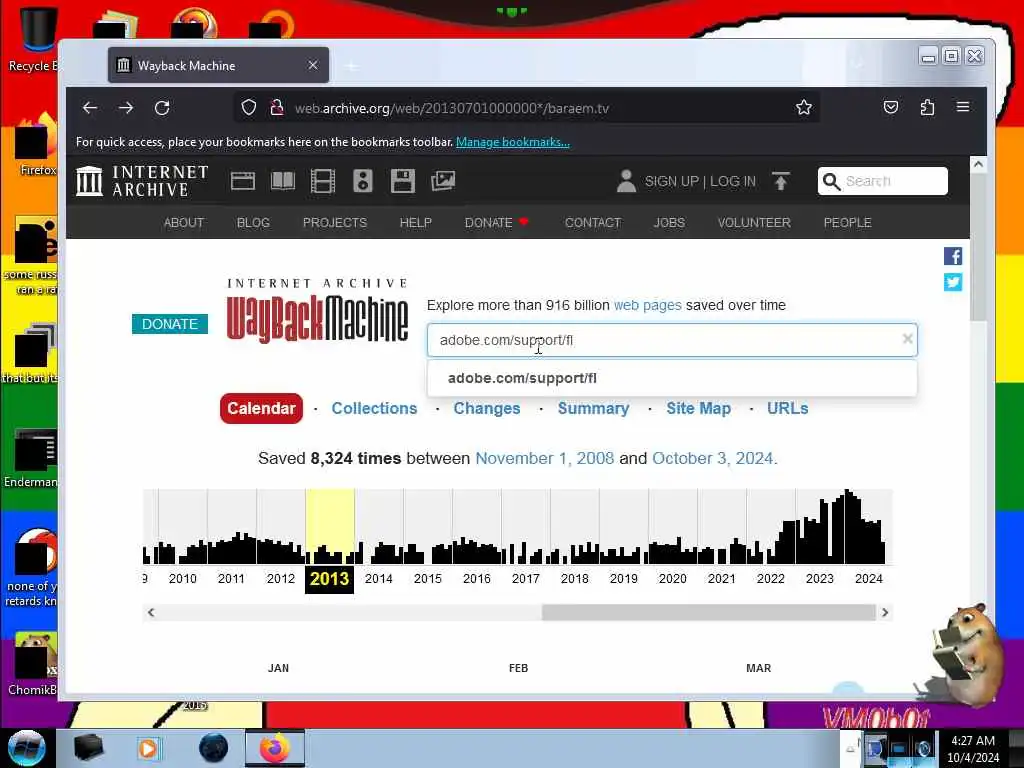Open the HELP menu item
Screen dimensions: 1024x768
point(416,223)
